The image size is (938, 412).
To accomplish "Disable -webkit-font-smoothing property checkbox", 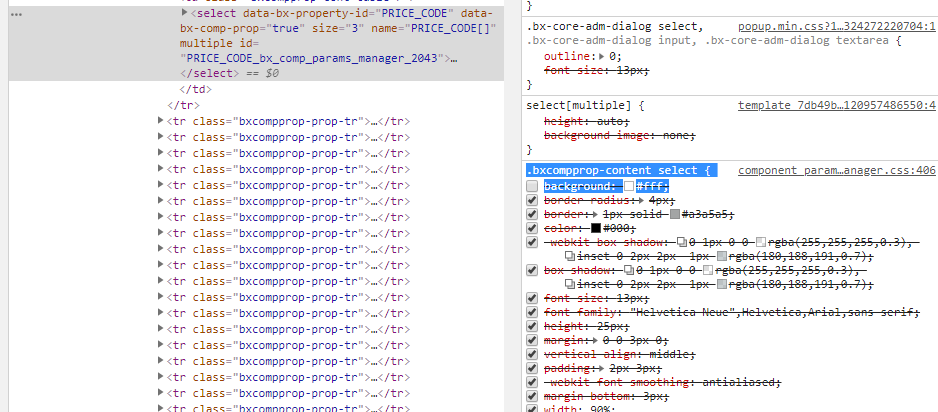I will (x=532, y=382).
